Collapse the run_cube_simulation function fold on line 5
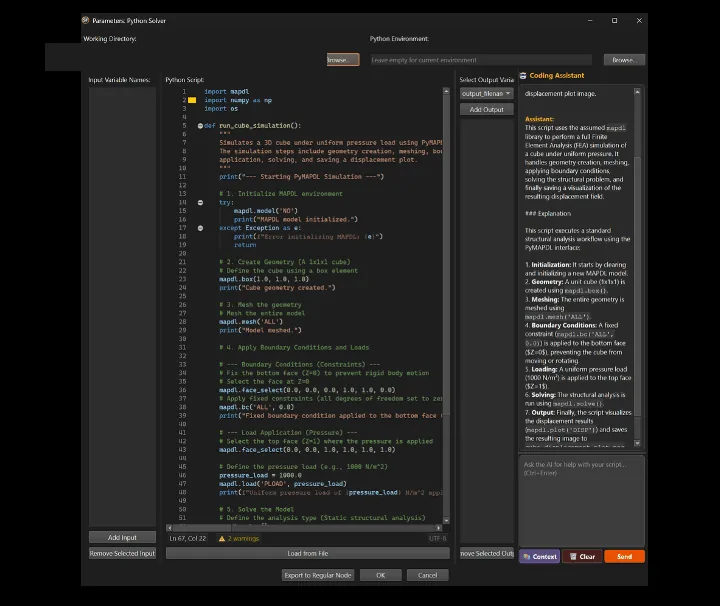 pyautogui.click(x=200, y=126)
